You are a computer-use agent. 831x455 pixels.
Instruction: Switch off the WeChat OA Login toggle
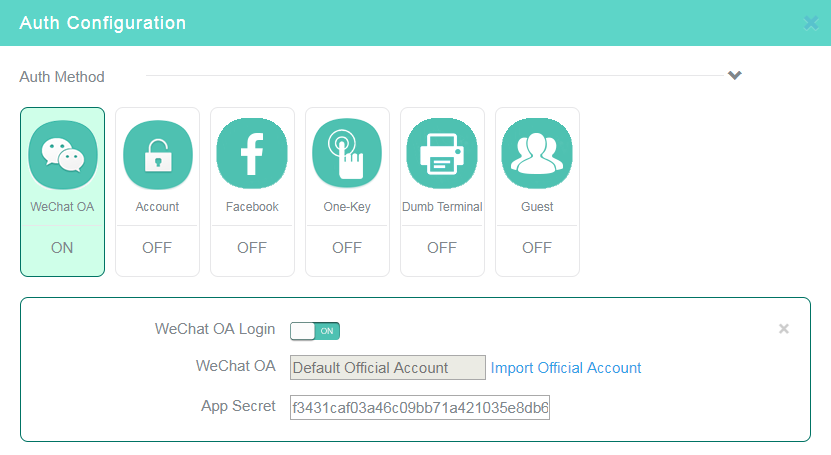315,331
